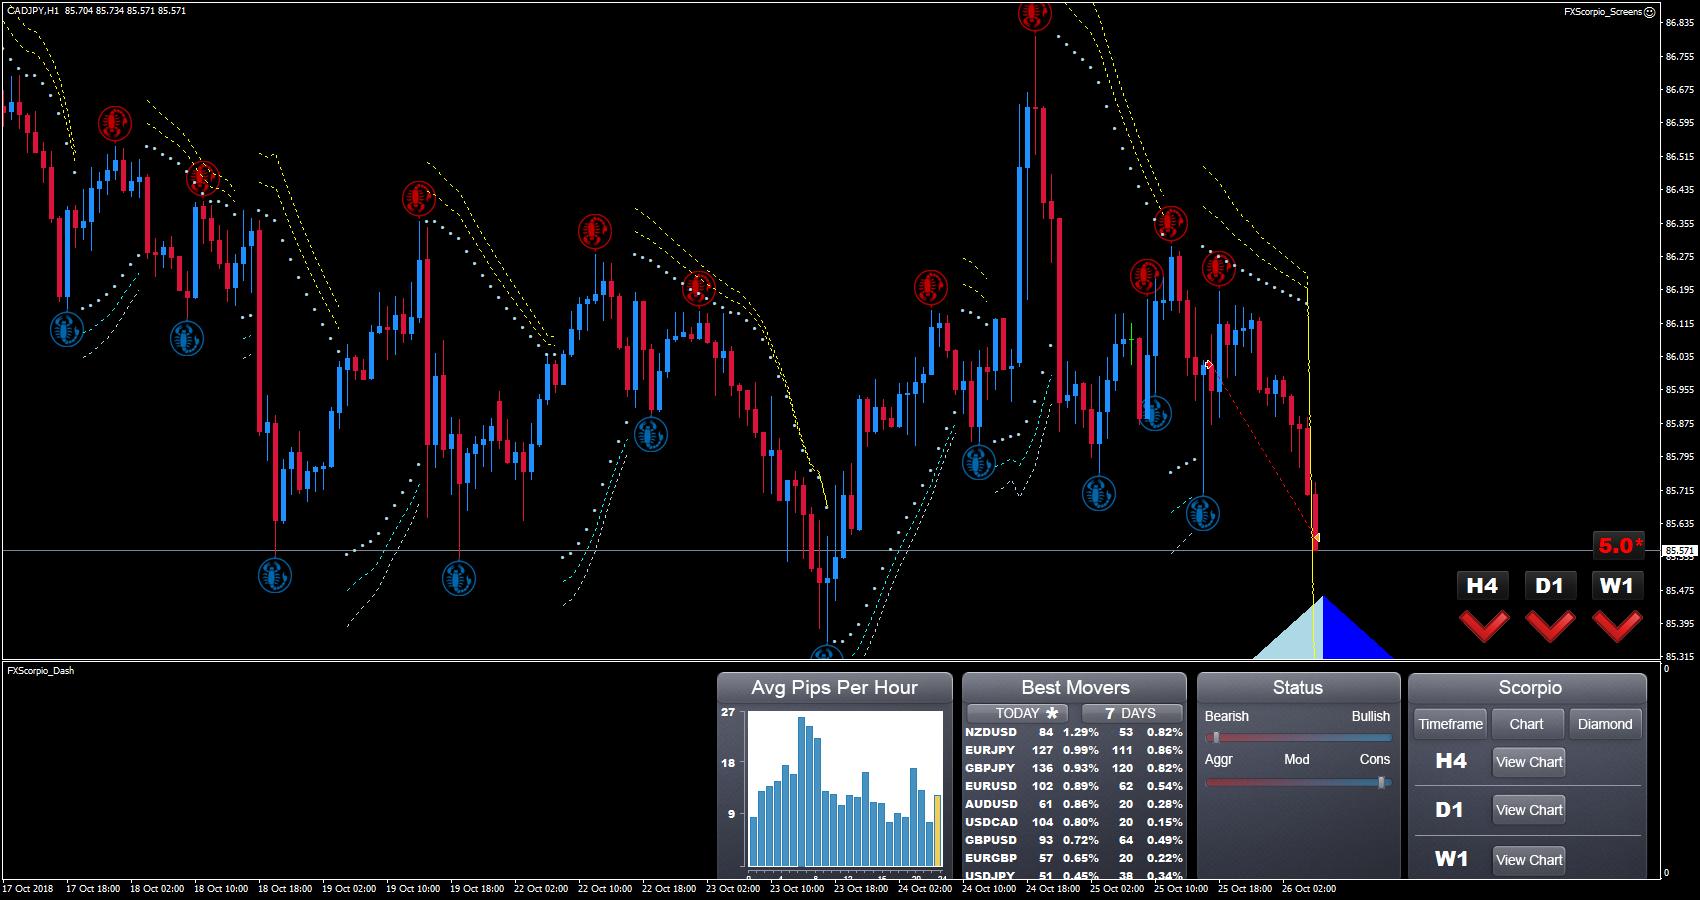Image resolution: width=1700 pixels, height=900 pixels.
Task: Open View Chart for W1
Action: 1528,860
